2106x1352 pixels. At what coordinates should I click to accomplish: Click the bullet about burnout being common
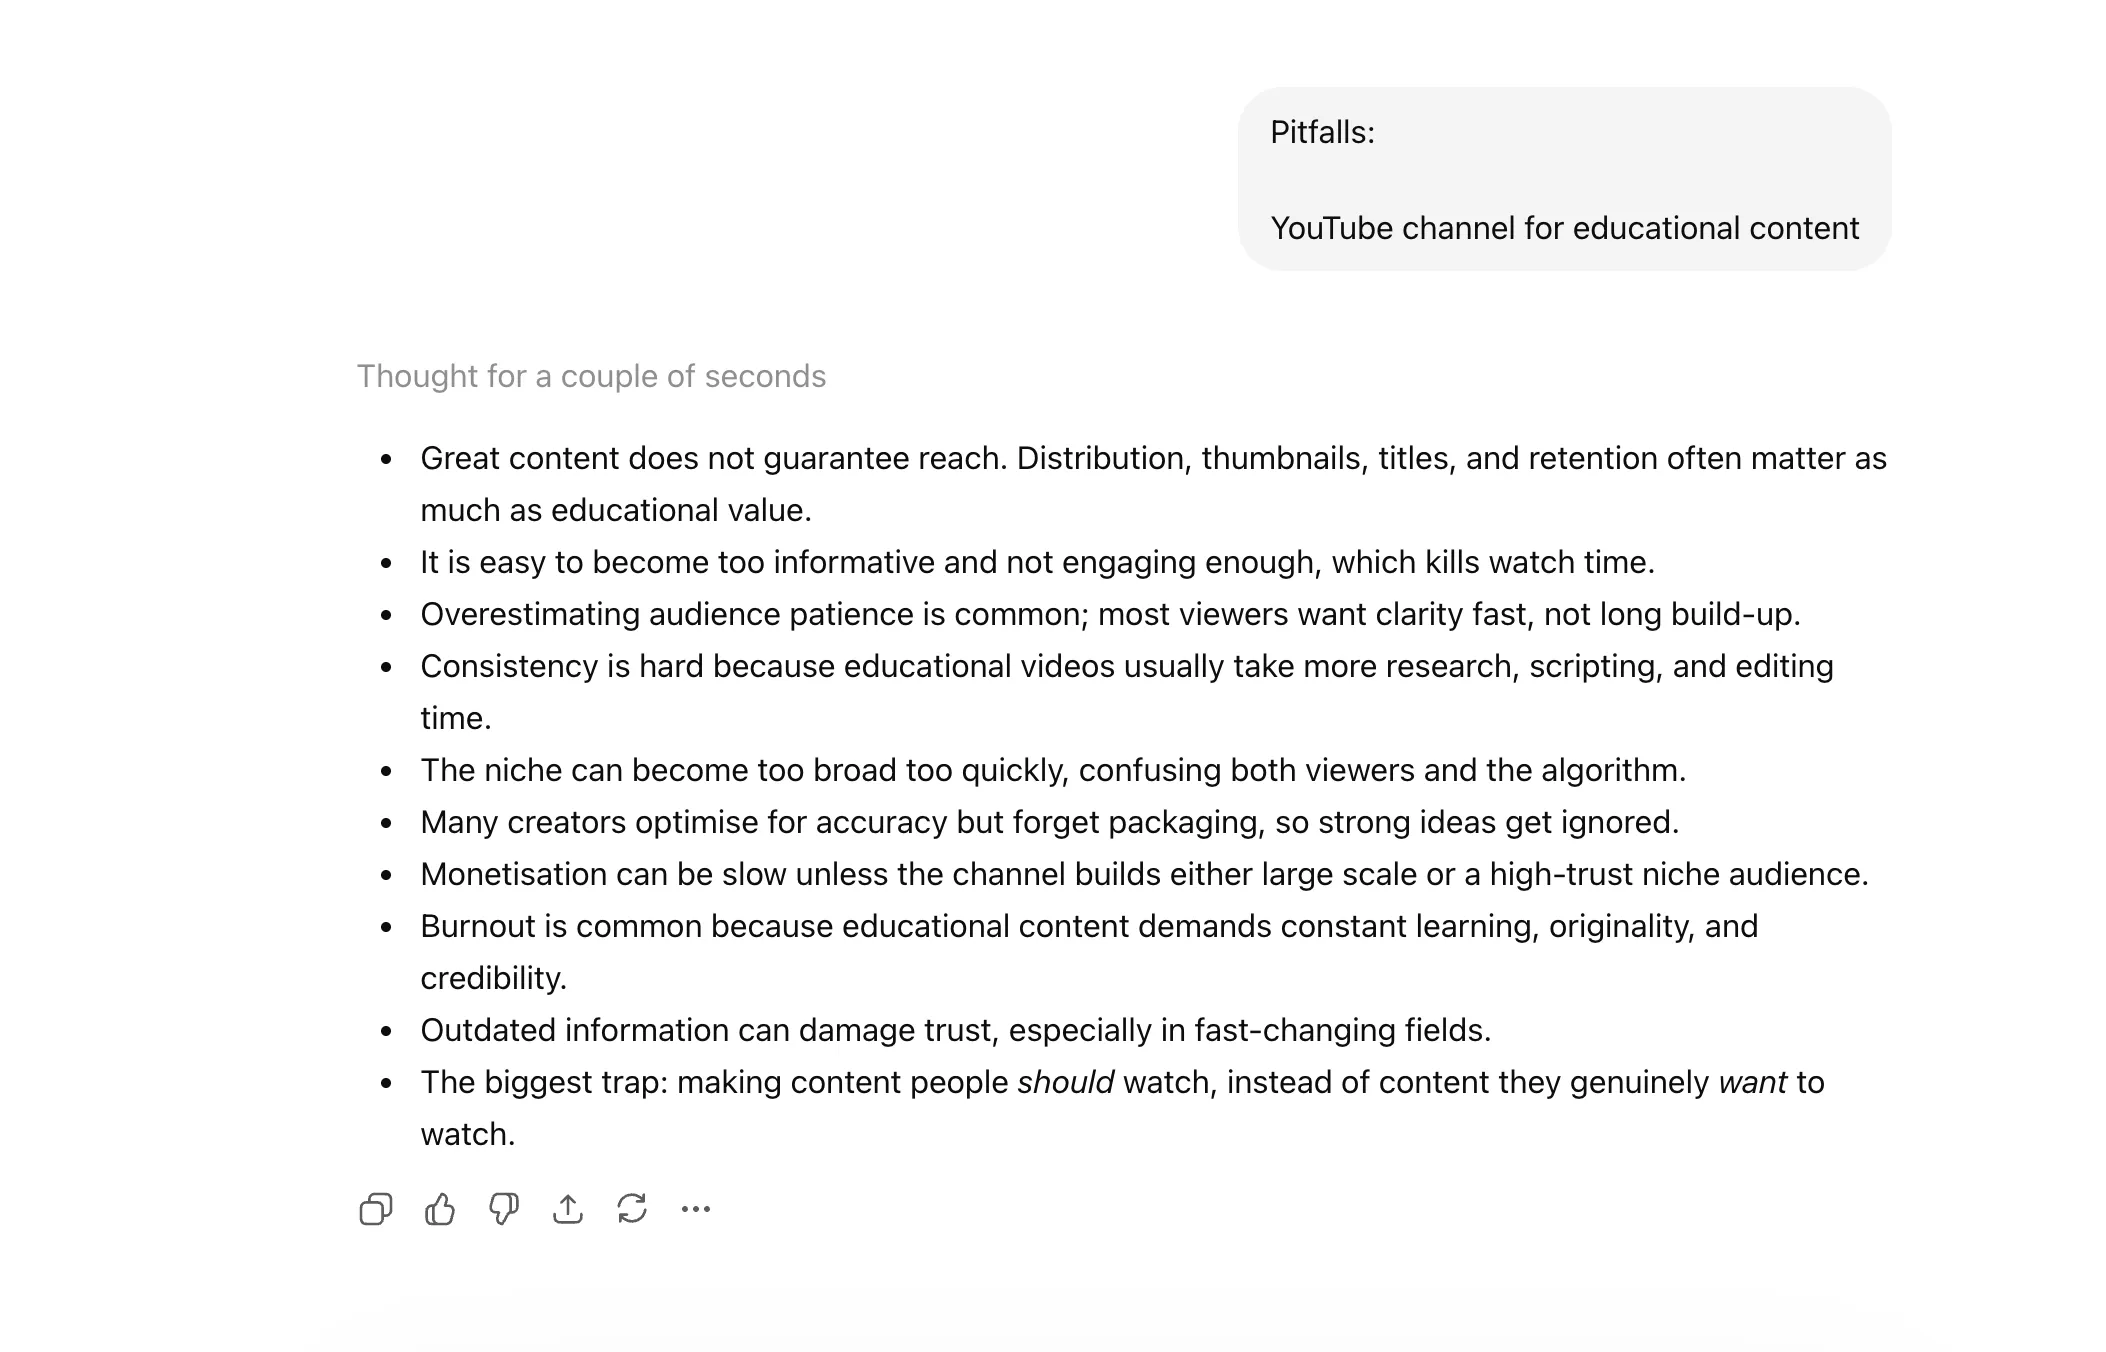tap(1088, 927)
